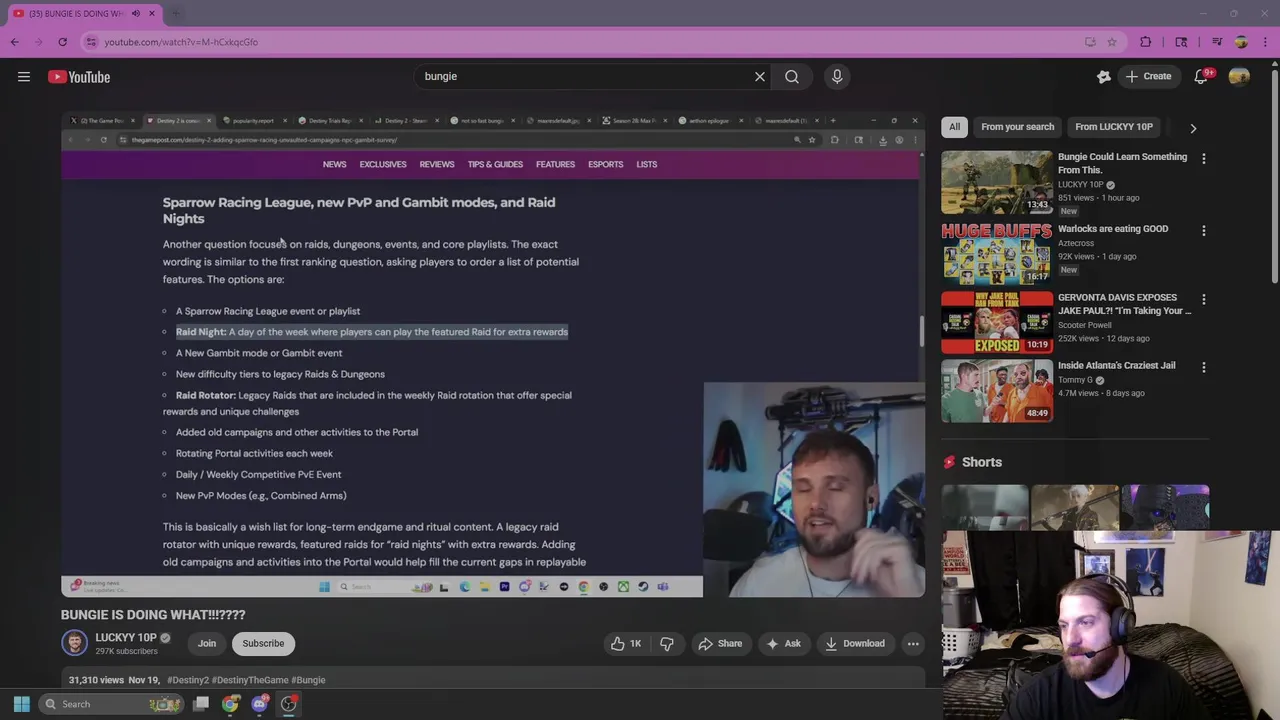Go back with browser back arrow
This screenshot has width=1280, height=720.
point(15,42)
